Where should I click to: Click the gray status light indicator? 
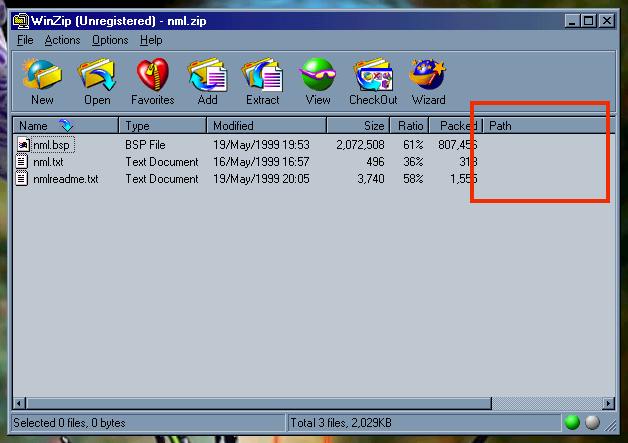click(592, 422)
